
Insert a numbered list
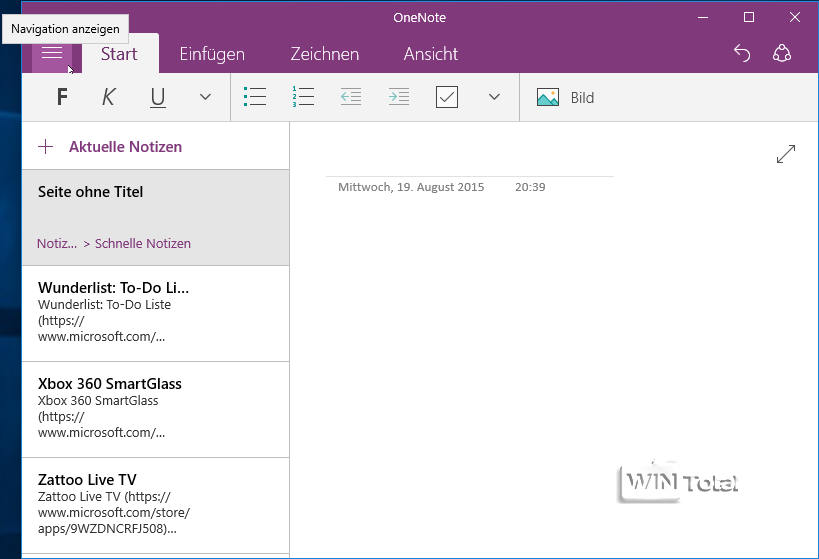tap(303, 97)
